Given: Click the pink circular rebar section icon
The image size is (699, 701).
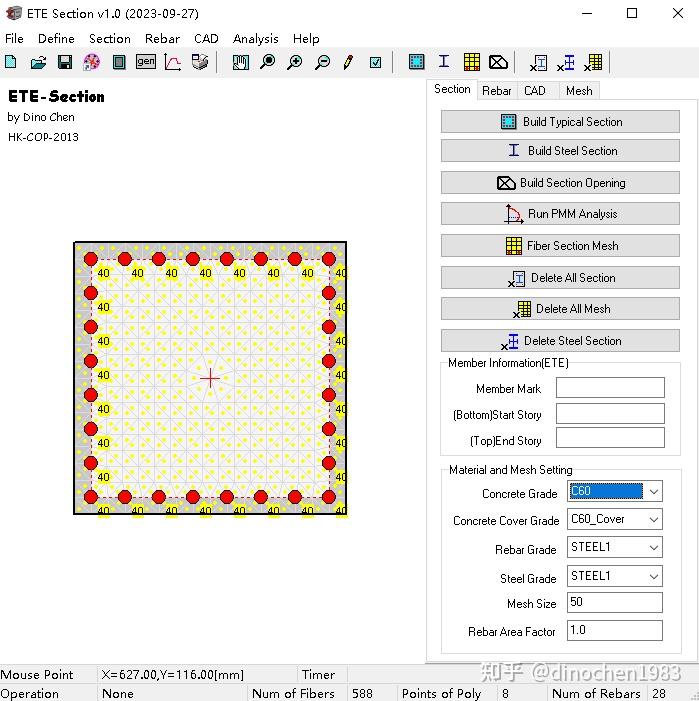Looking at the screenshot, I should [92, 62].
